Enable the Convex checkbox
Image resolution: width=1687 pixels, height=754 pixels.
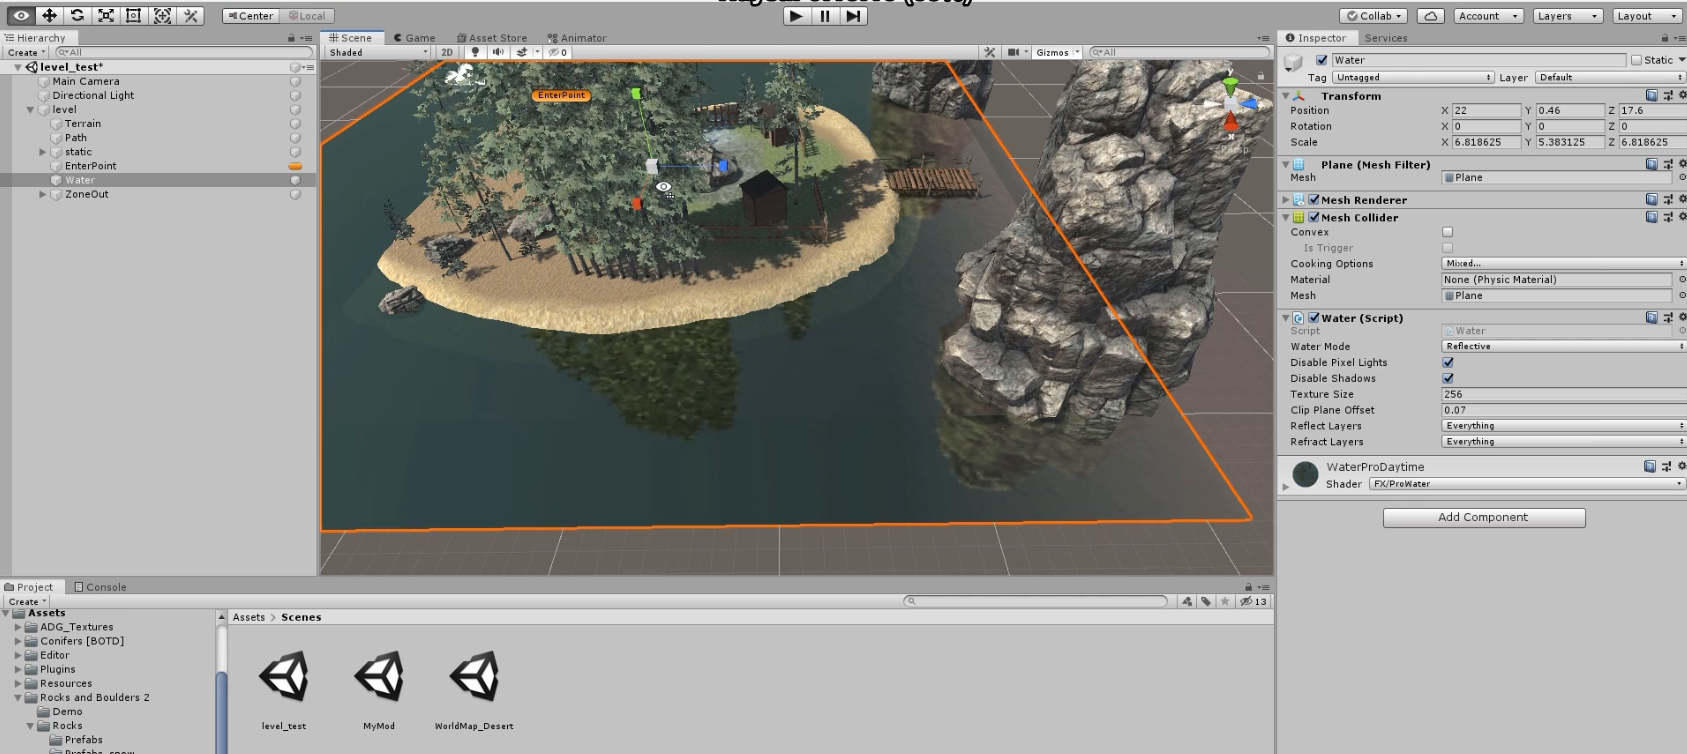tap(1447, 232)
